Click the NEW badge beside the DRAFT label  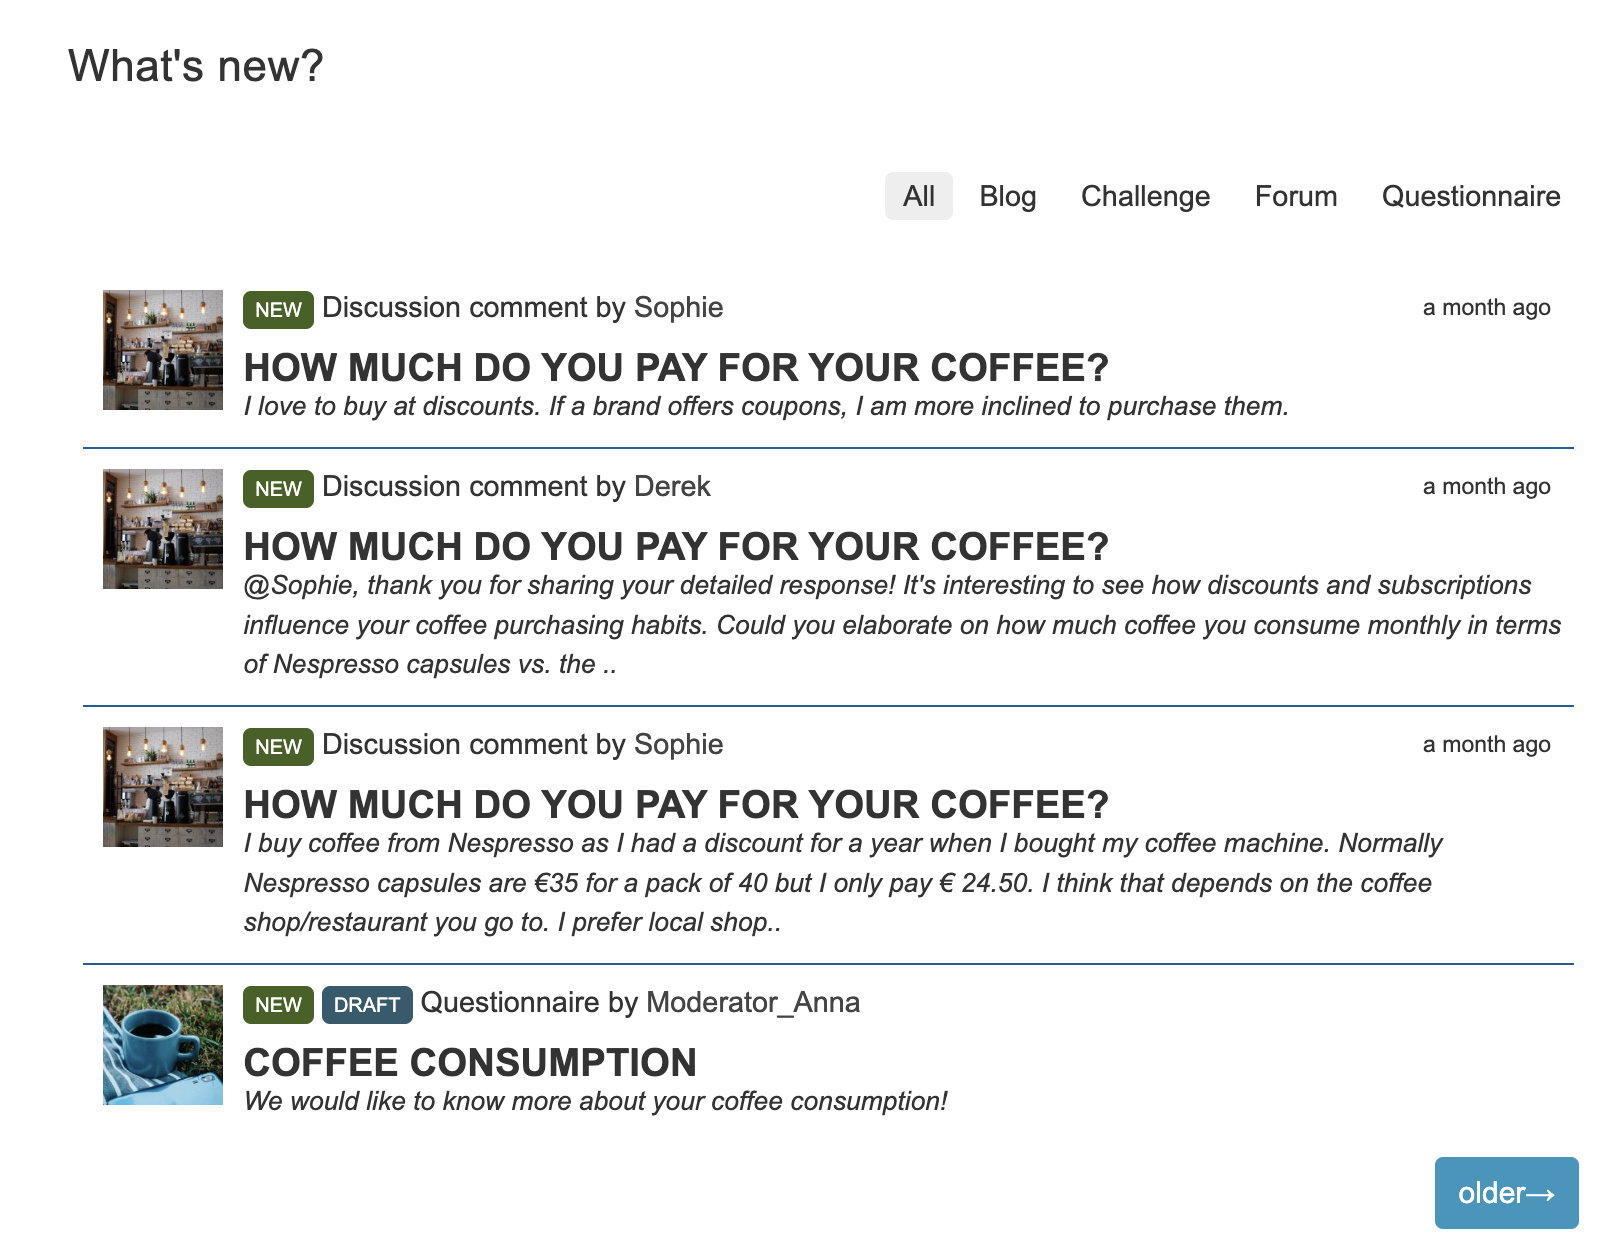pyautogui.click(x=278, y=1005)
